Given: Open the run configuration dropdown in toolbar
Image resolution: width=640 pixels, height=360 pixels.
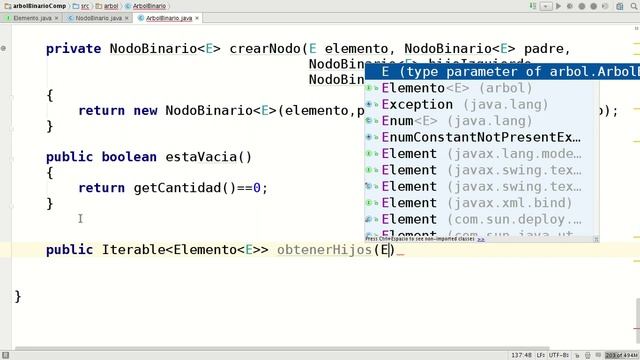Looking at the screenshot, I should click(x=546, y=6).
